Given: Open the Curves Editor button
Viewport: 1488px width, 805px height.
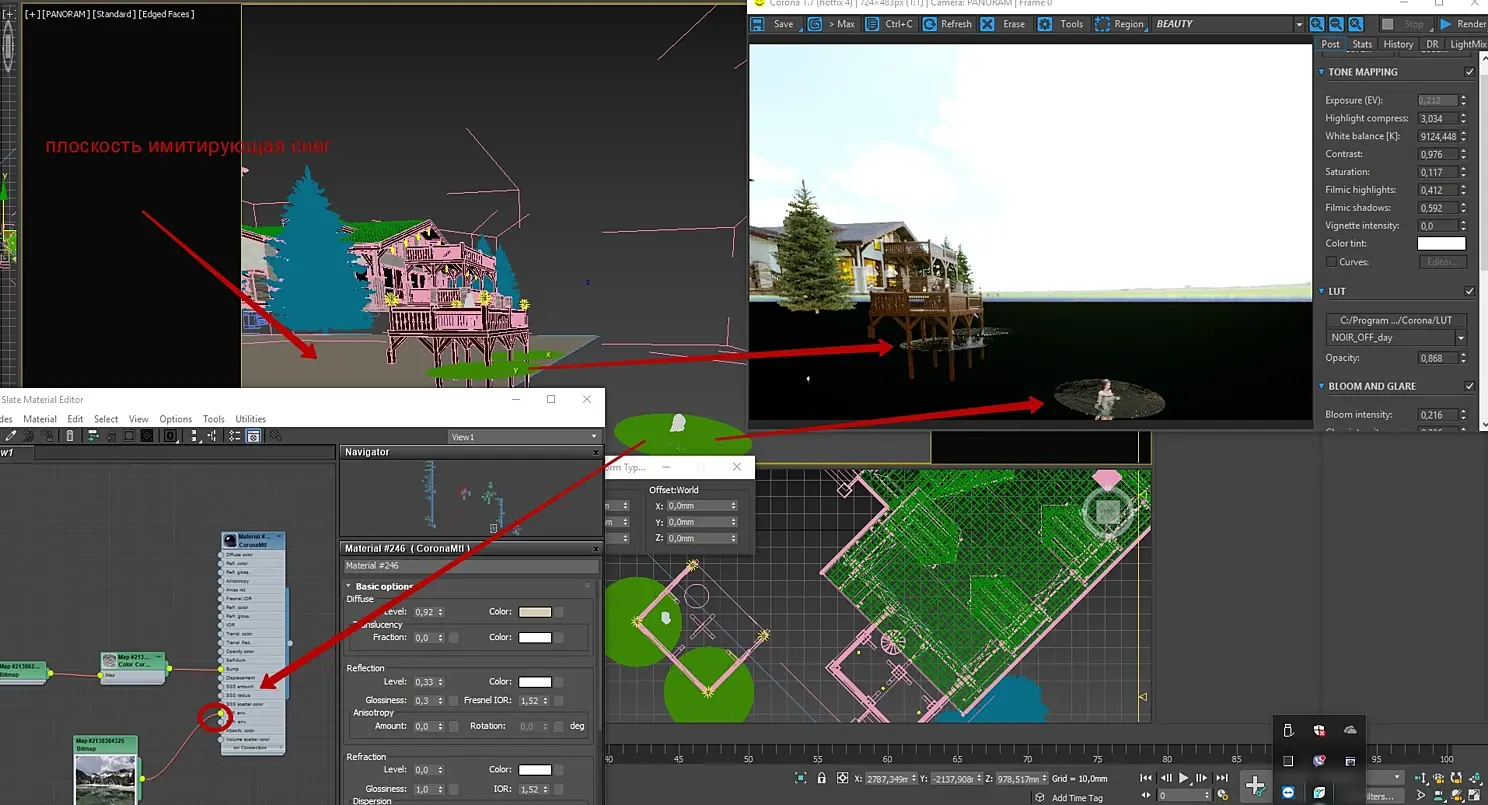Looking at the screenshot, I should [1442, 262].
